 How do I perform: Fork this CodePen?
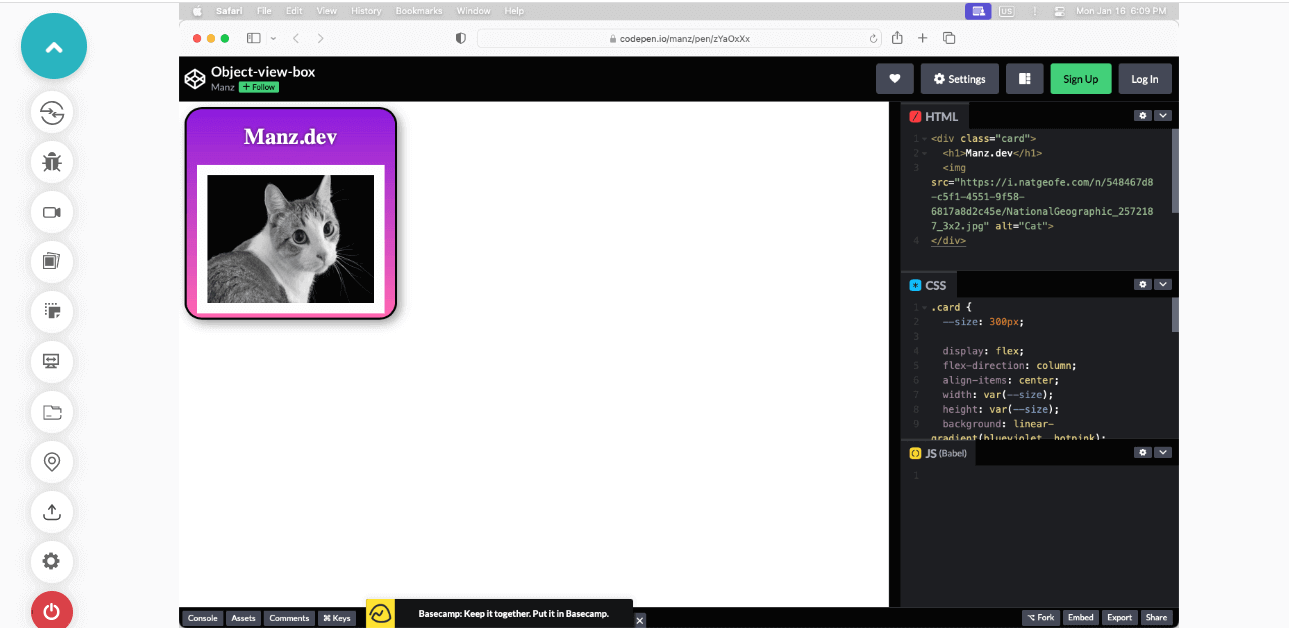coord(1041,617)
